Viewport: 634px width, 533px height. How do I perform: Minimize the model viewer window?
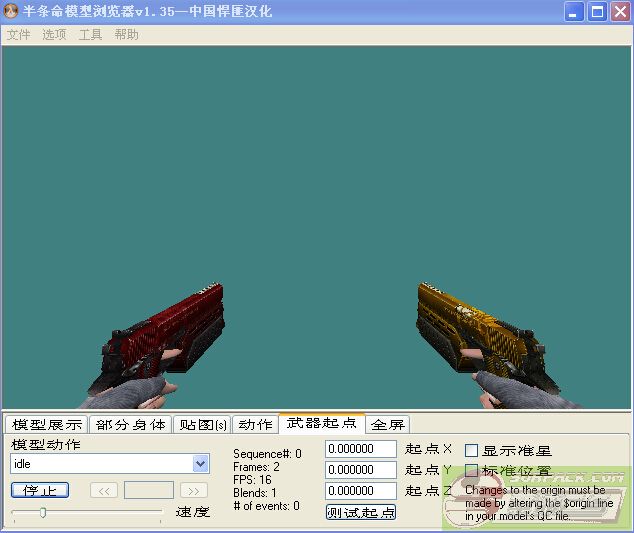574,12
